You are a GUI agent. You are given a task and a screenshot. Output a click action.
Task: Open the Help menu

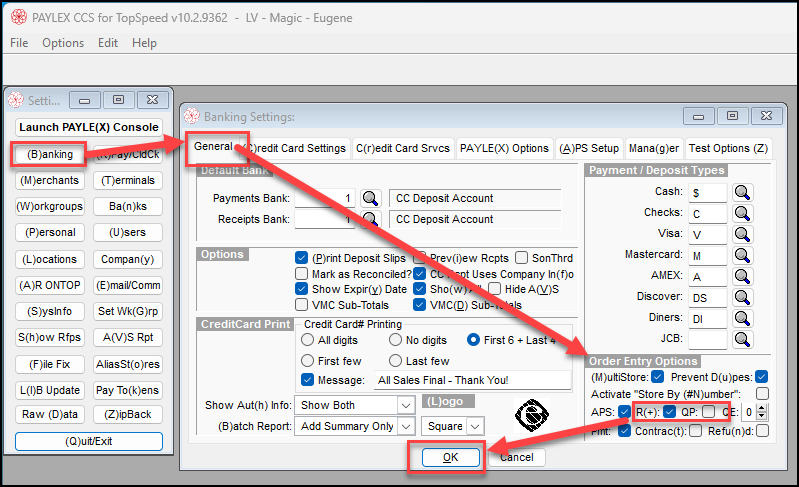pos(144,43)
